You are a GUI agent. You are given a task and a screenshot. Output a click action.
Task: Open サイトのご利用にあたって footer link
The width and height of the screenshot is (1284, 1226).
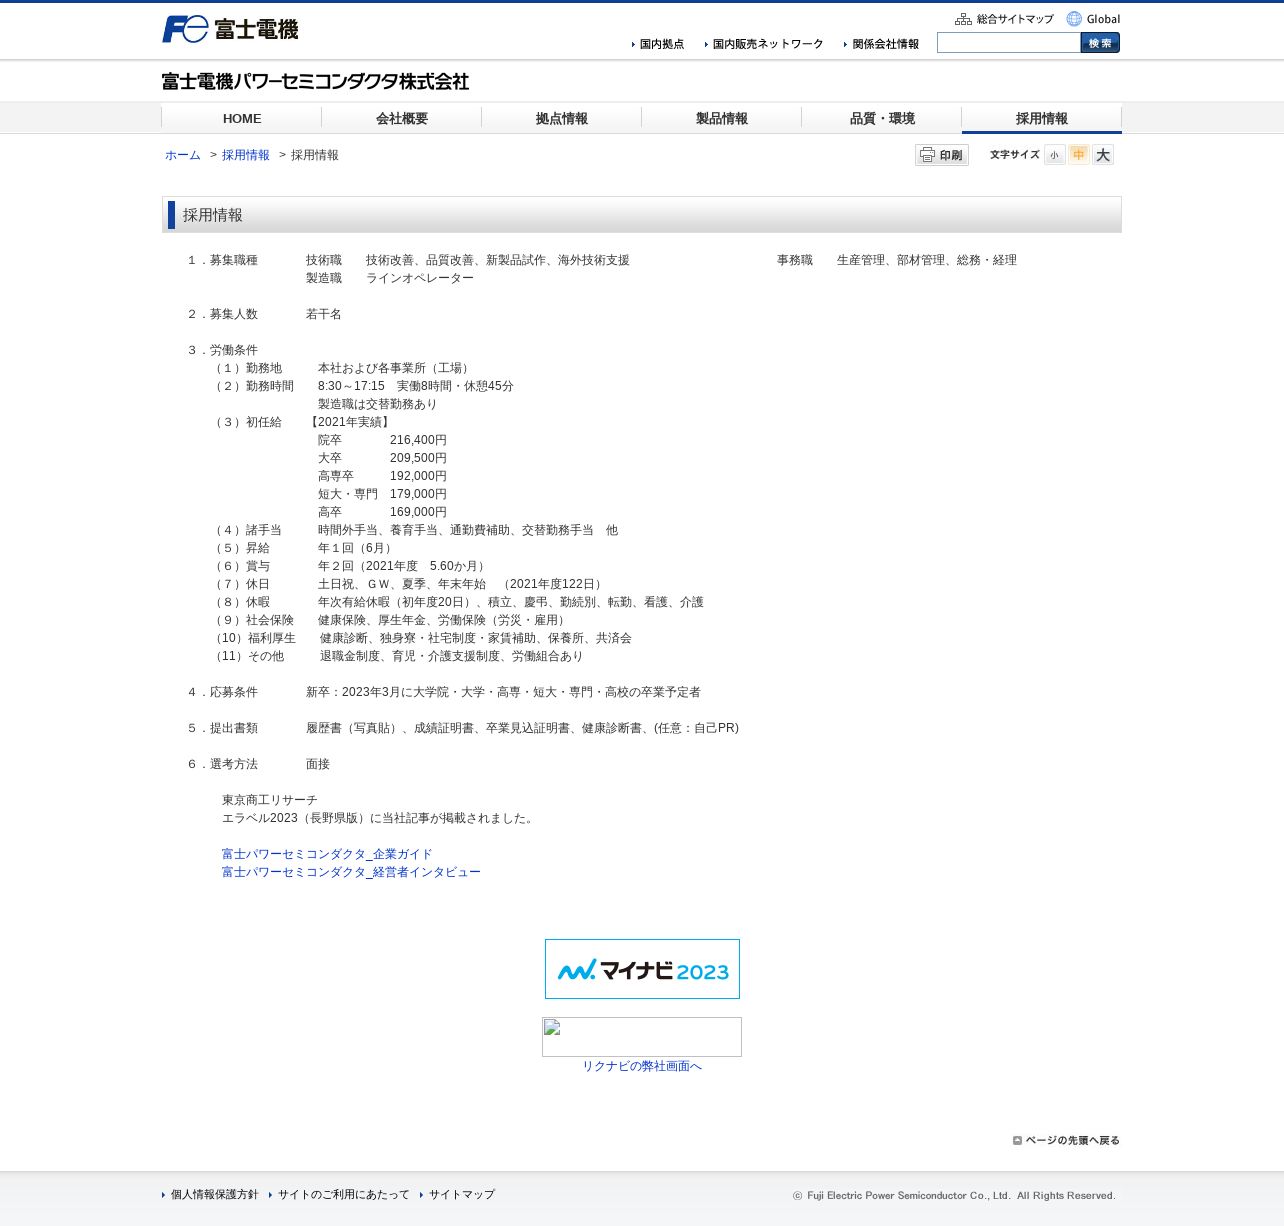(340, 1194)
